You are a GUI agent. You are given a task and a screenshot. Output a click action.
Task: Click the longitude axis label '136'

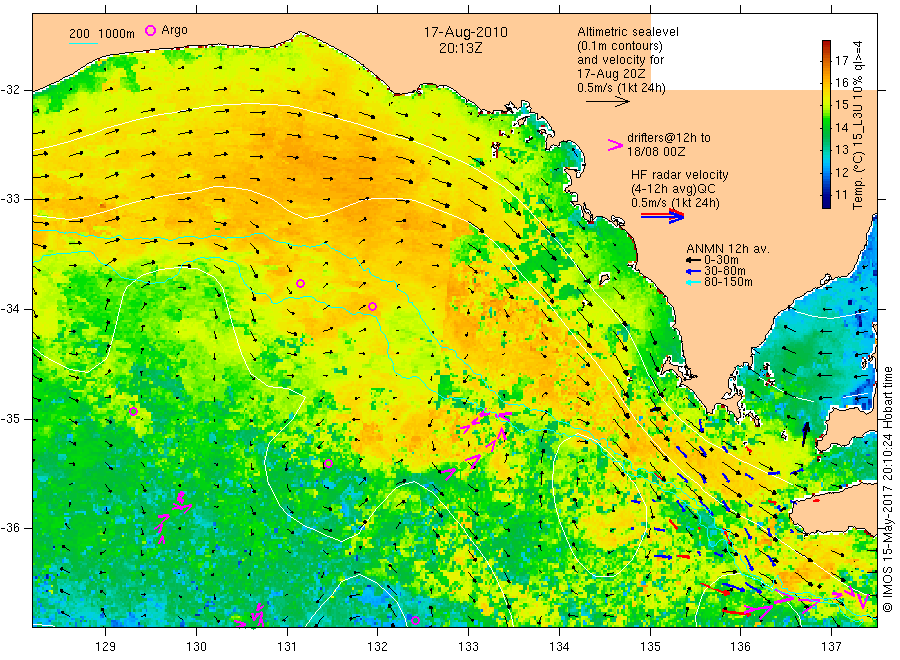[x=740, y=647]
